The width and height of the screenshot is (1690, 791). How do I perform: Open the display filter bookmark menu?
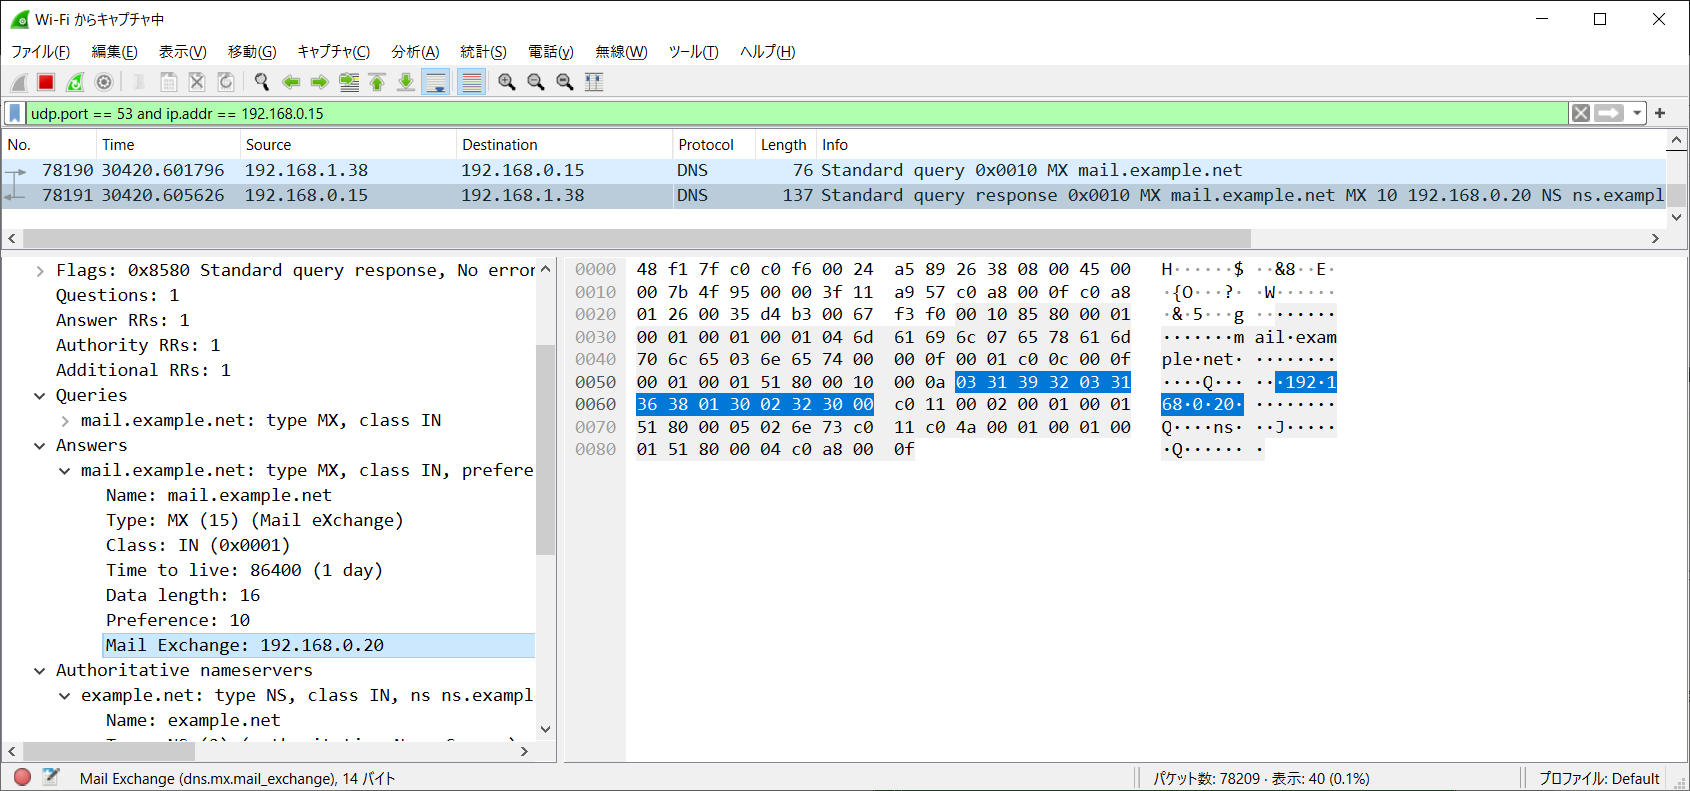[15, 113]
